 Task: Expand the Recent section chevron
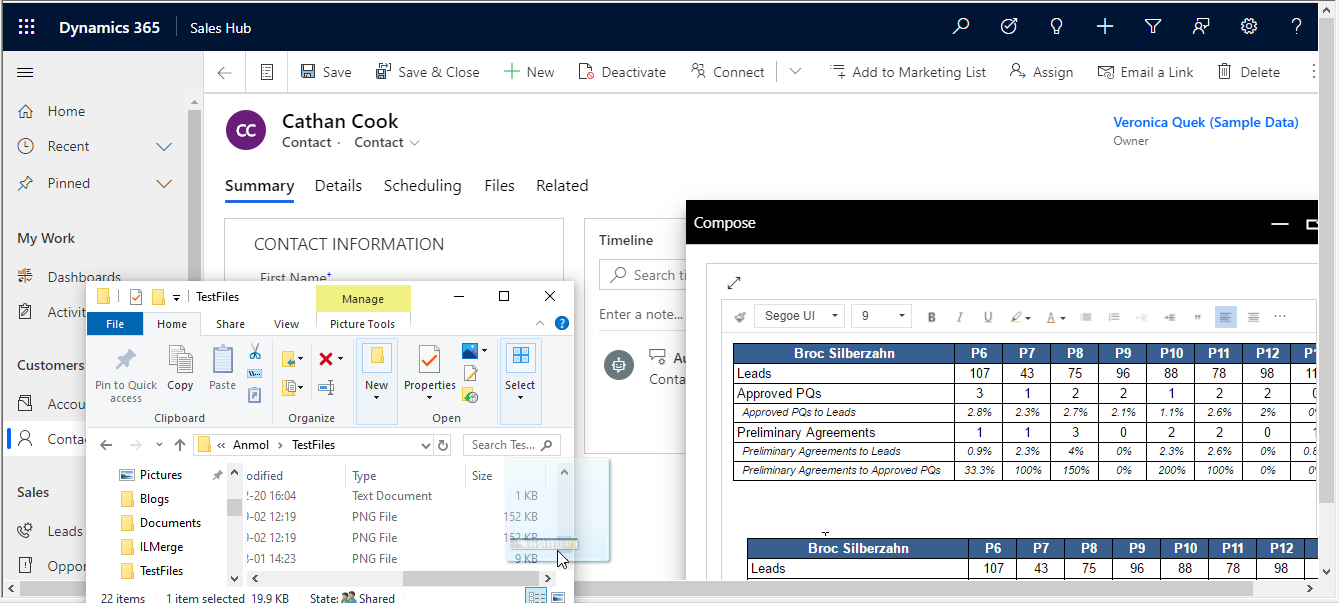pos(165,147)
